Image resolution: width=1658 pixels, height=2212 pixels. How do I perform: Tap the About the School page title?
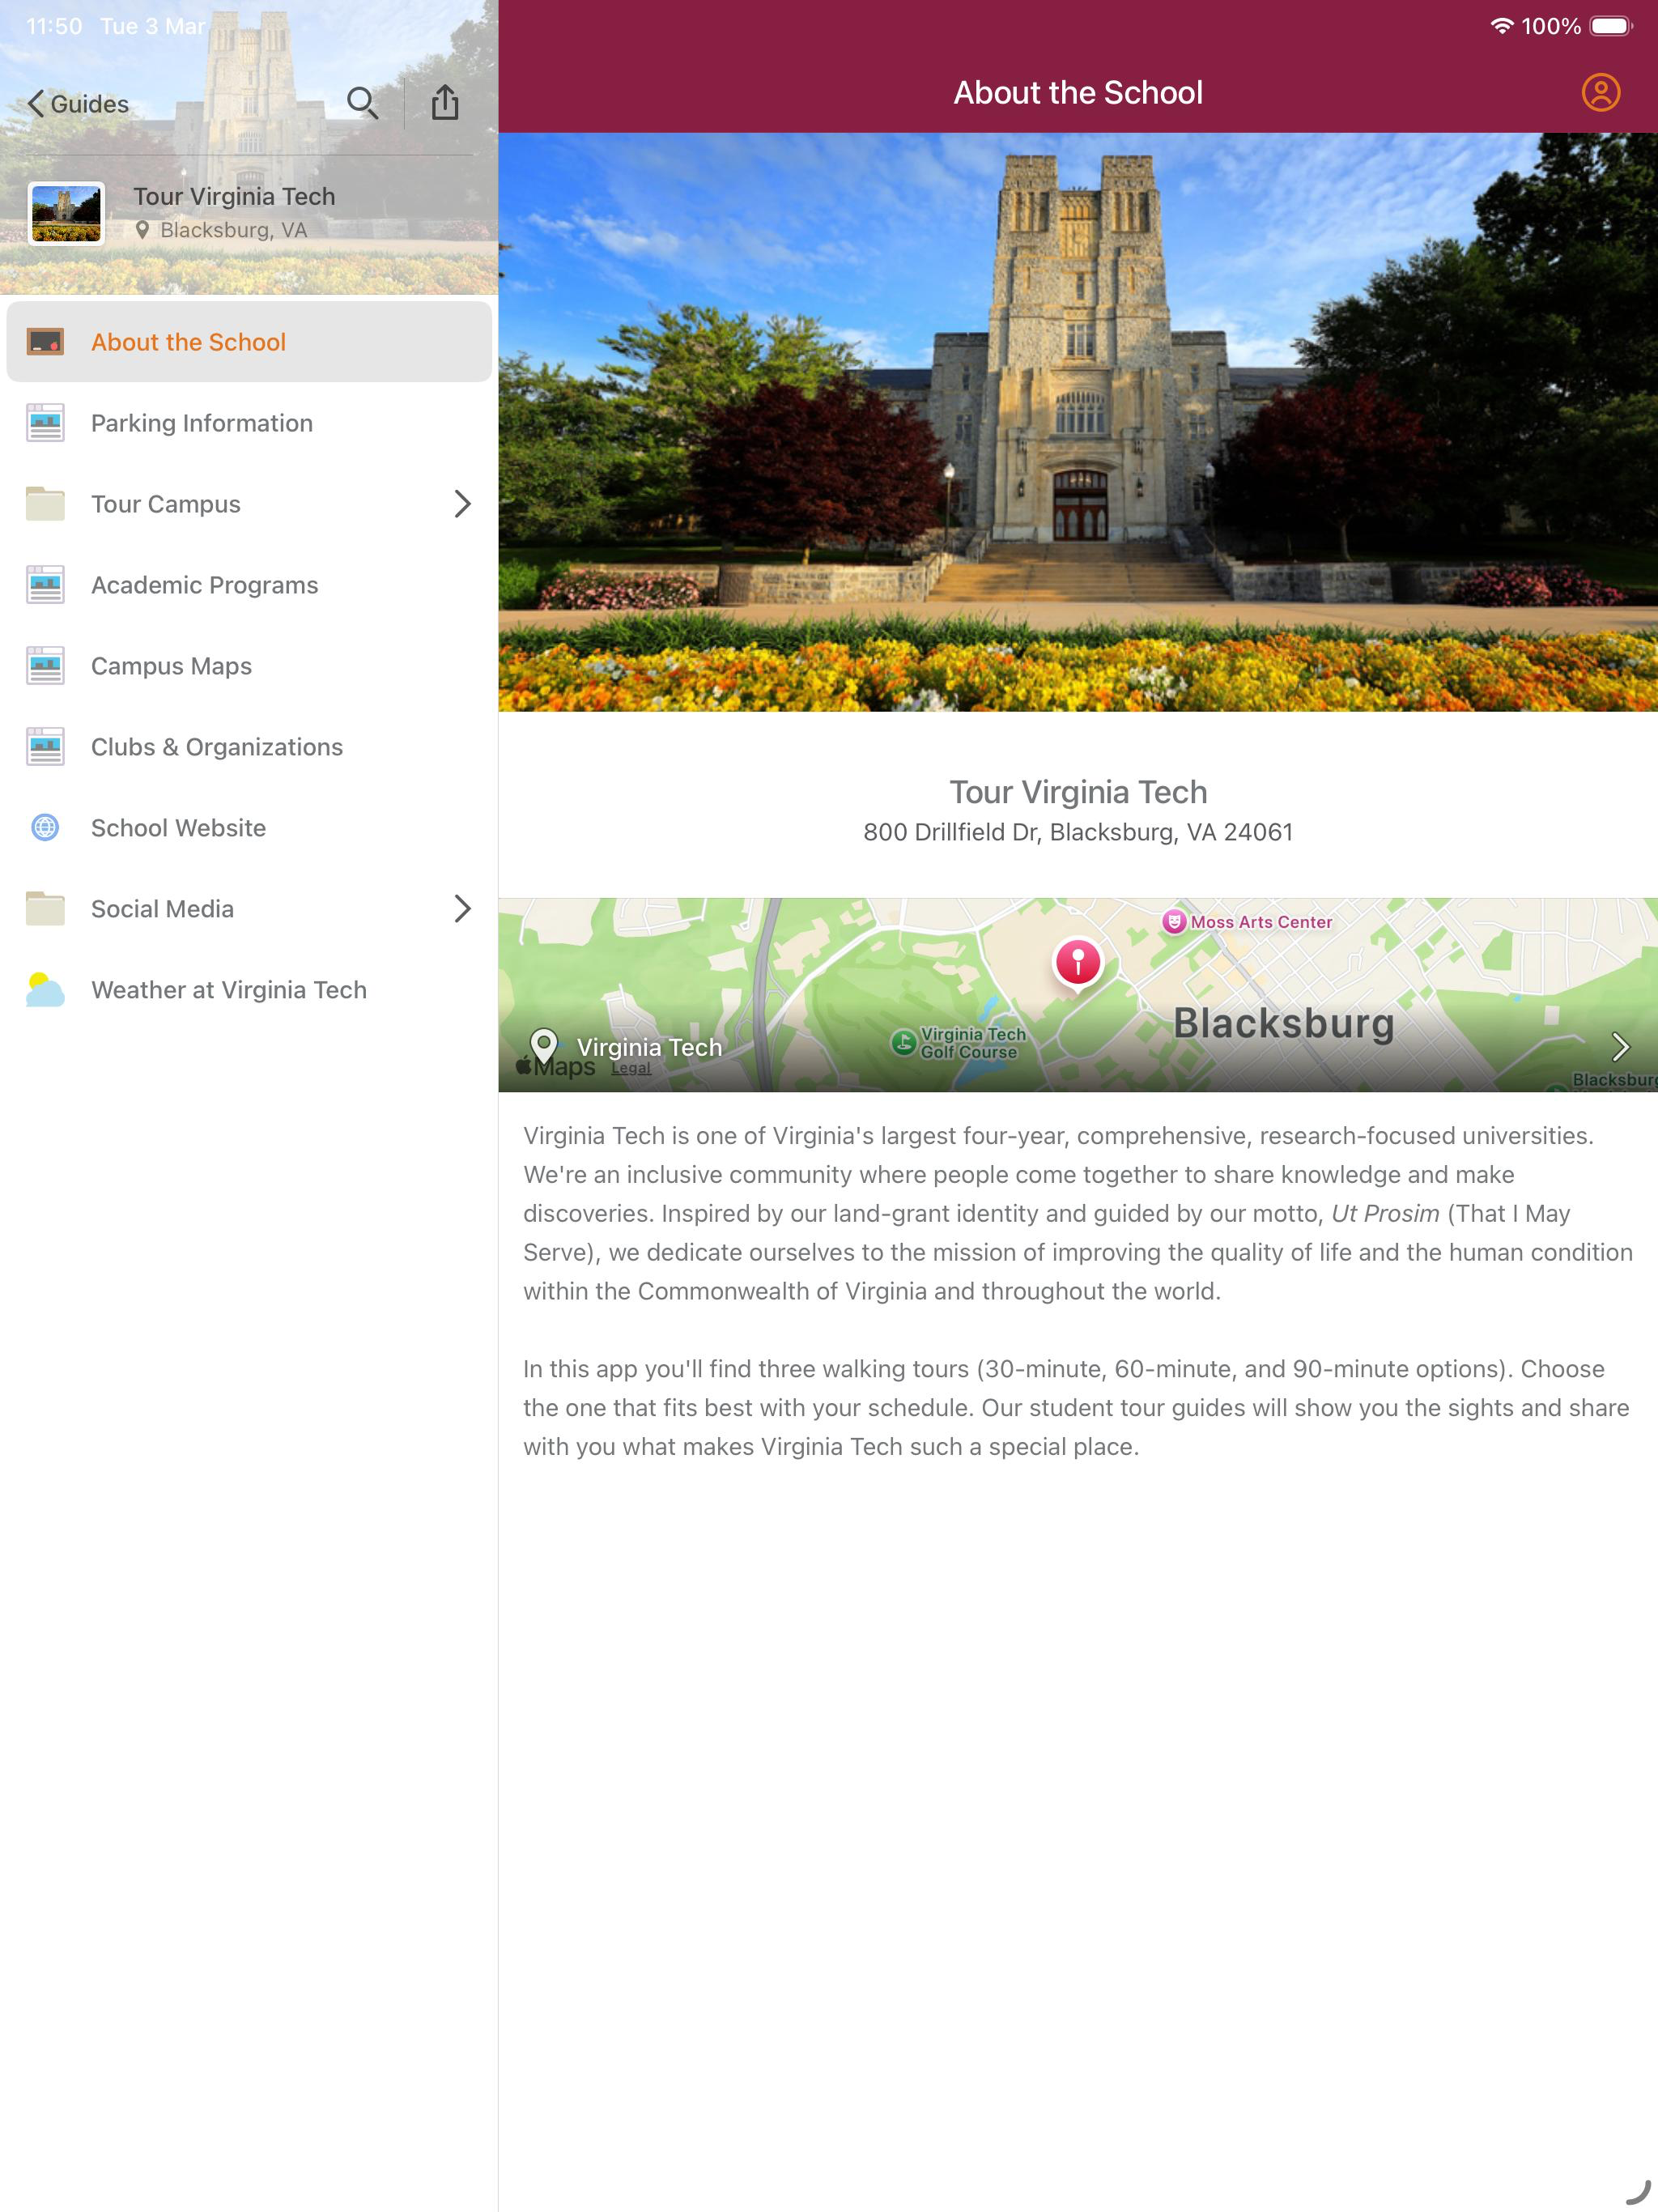[x=1078, y=92]
